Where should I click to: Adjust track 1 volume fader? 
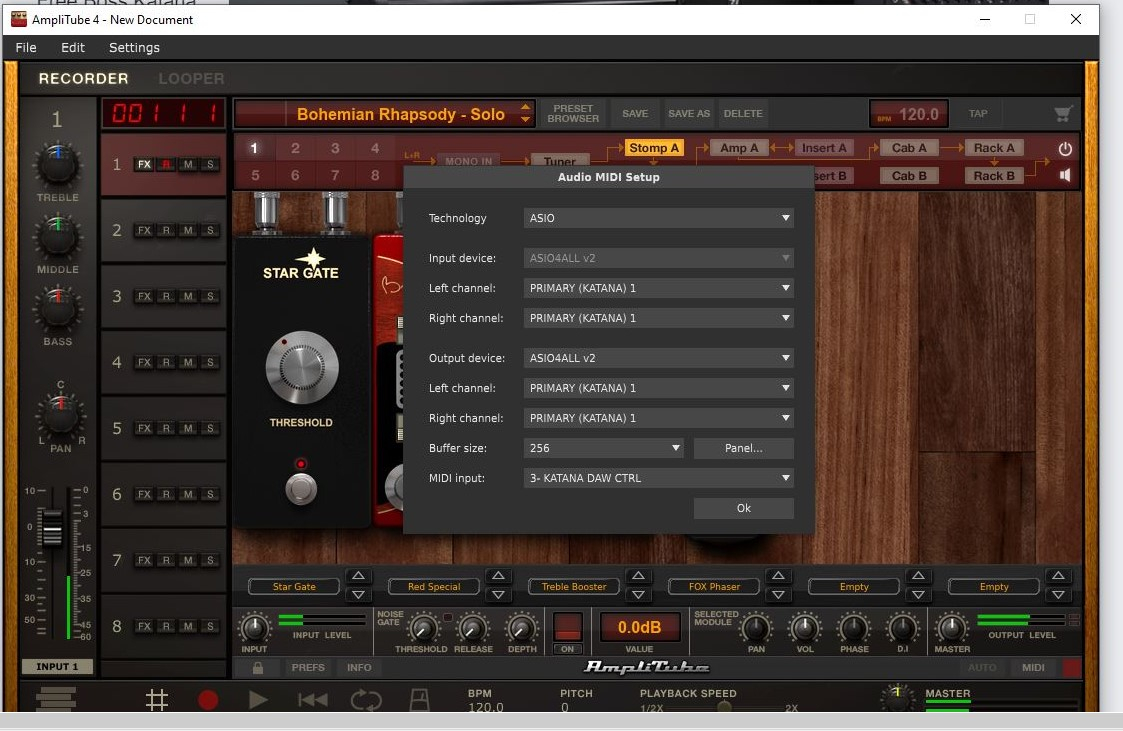point(52,530)
